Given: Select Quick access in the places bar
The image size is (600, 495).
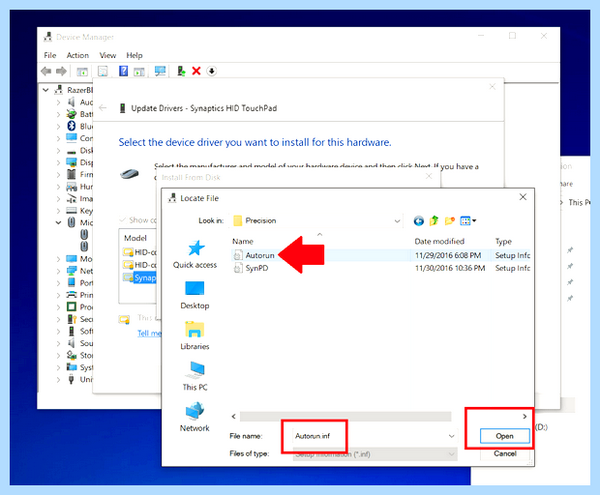Looking at the screenshot, I should point(195,254).
